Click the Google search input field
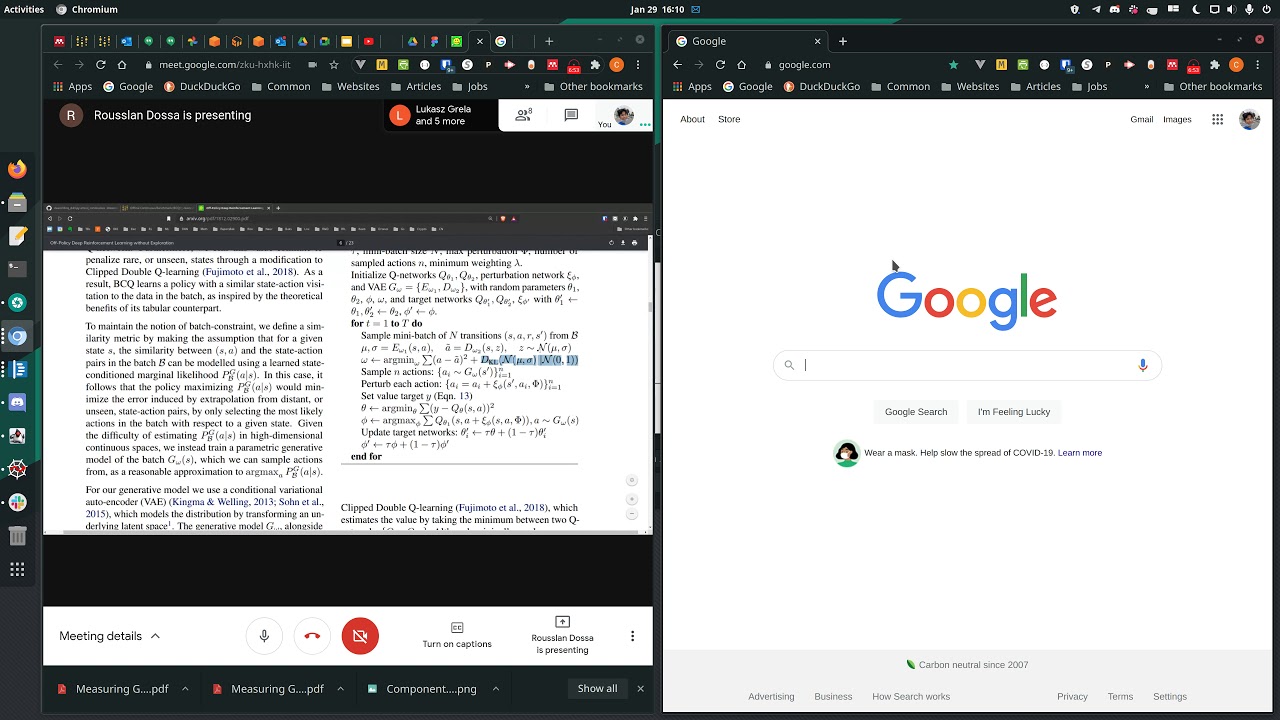 [967, 365]
